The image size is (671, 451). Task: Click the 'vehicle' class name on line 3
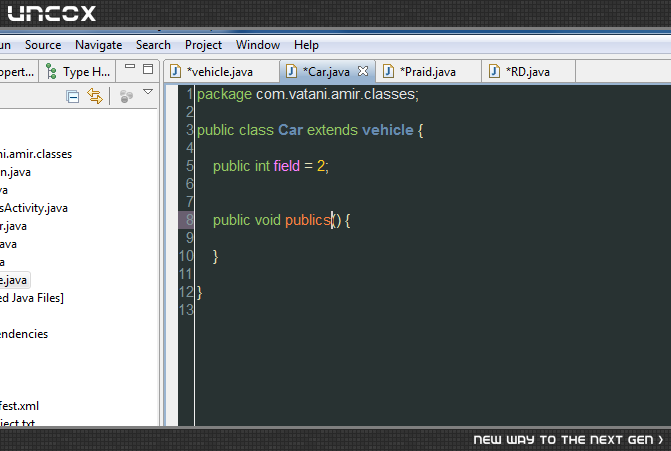coord(388,130)
